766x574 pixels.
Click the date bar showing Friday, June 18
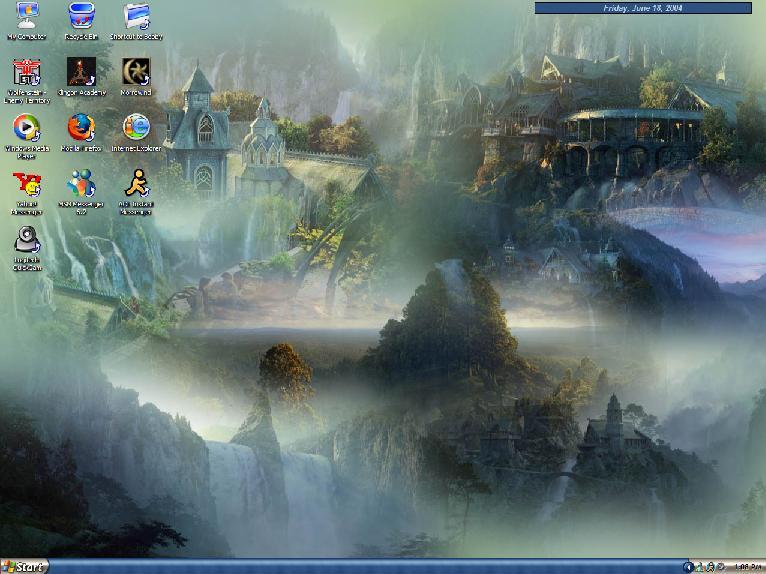pos(643,8)
